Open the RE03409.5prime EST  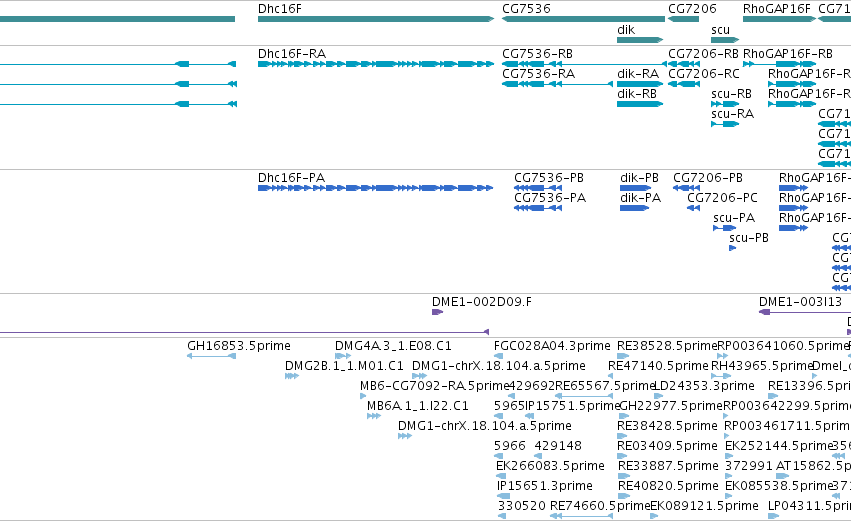point(623,456)
